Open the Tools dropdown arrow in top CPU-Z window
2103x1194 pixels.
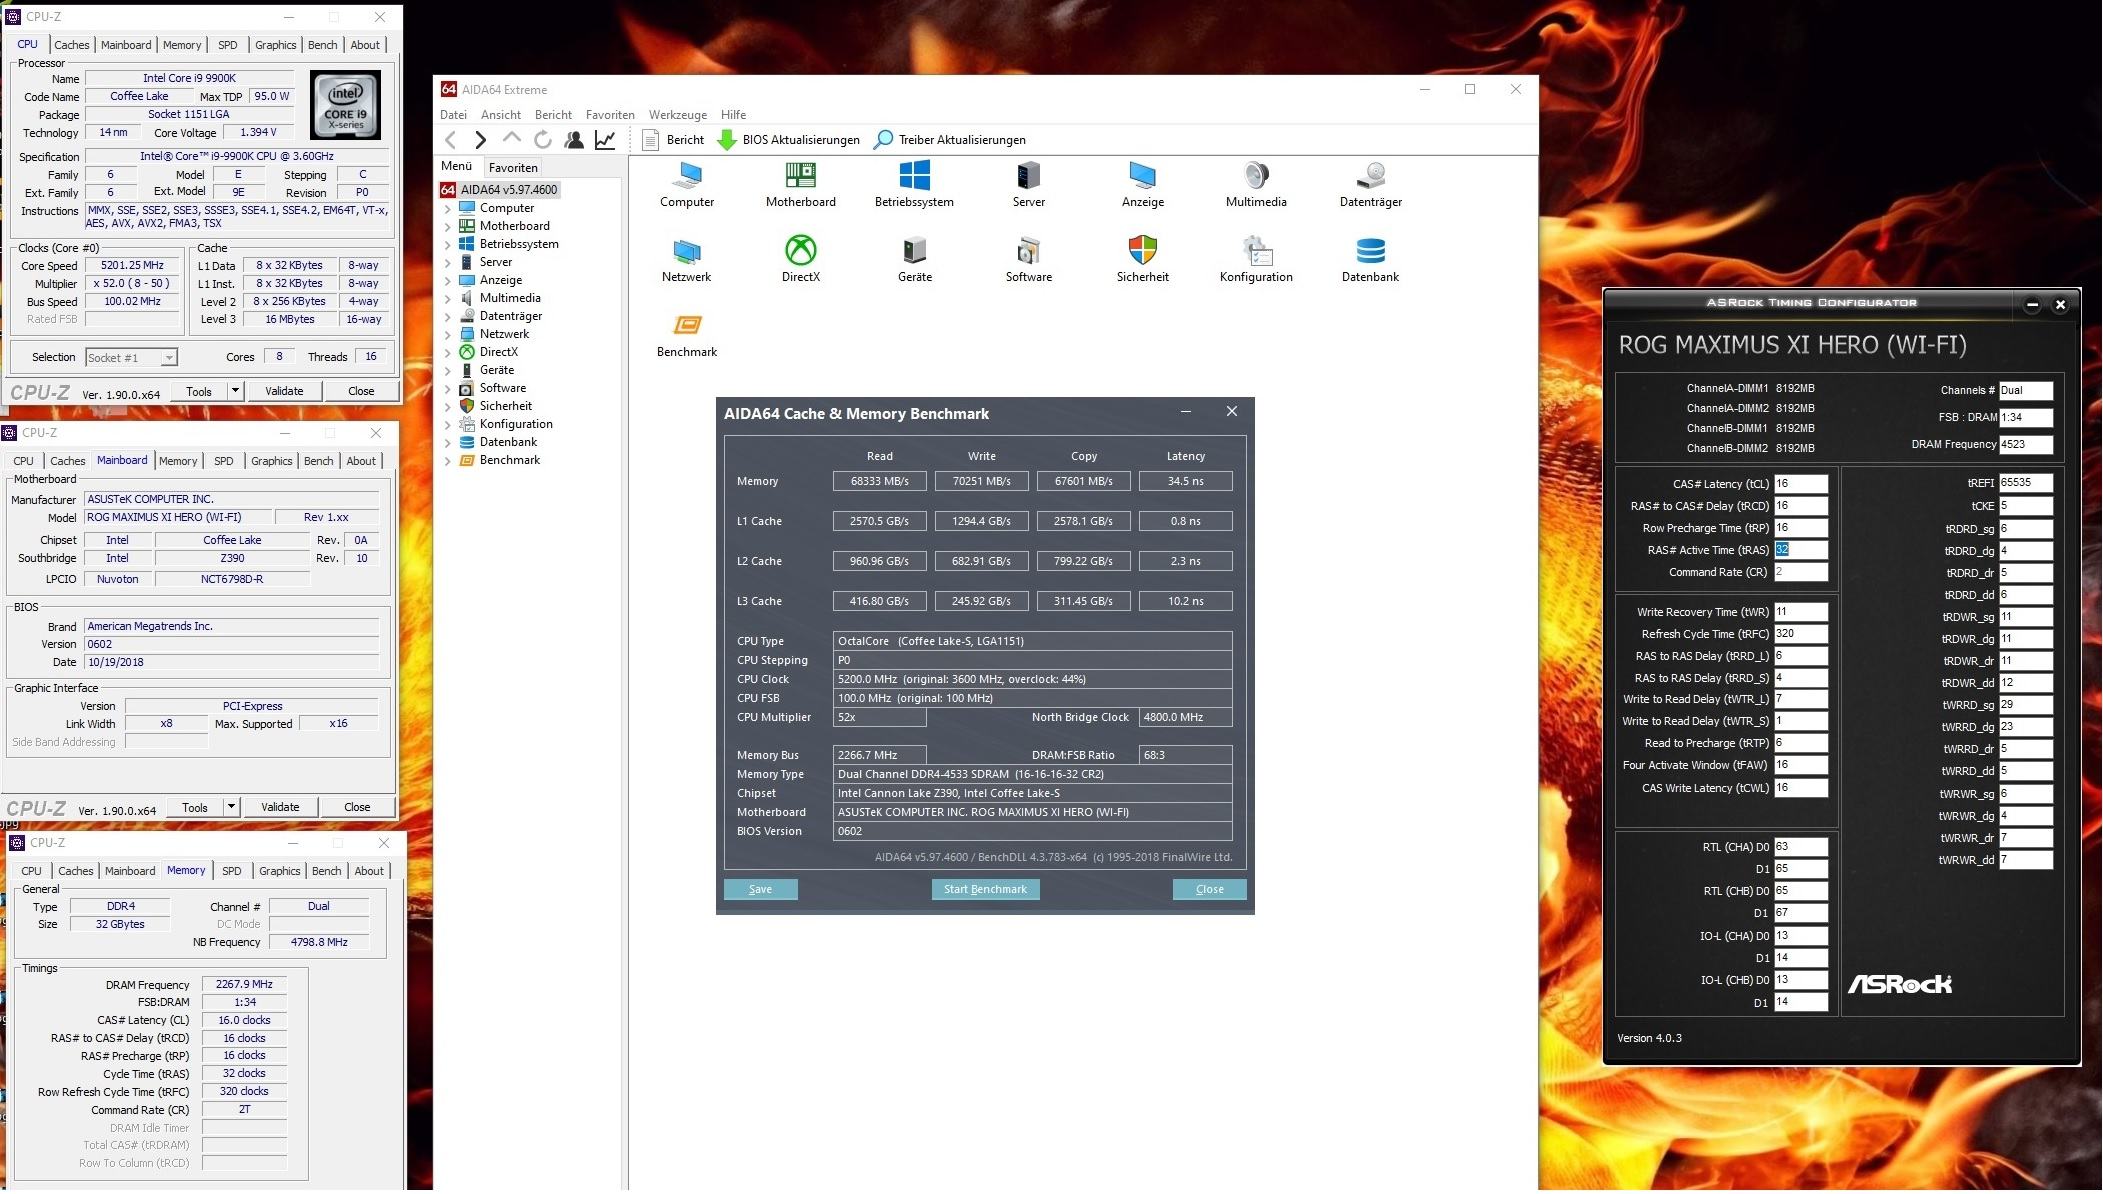tap(235, 391)
